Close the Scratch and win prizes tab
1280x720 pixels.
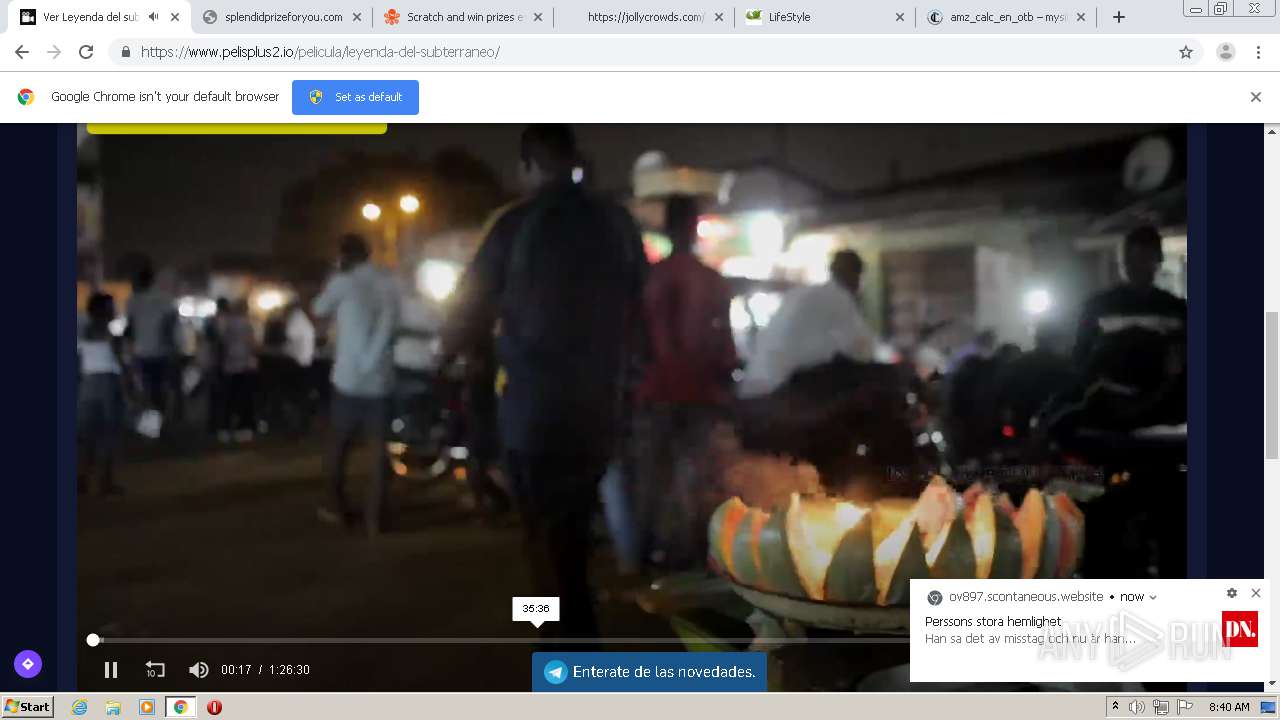537,17
